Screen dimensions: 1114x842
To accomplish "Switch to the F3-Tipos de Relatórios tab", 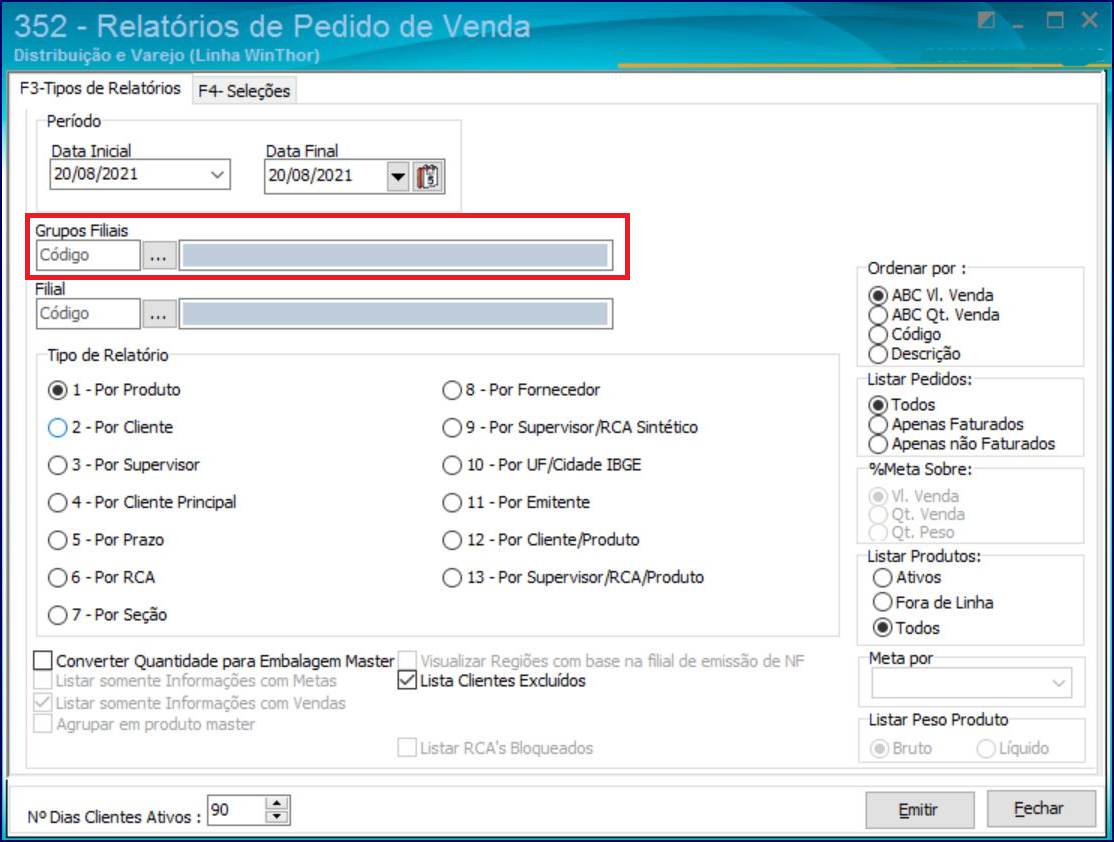I will pyautogui.click(x=99, y=88).
